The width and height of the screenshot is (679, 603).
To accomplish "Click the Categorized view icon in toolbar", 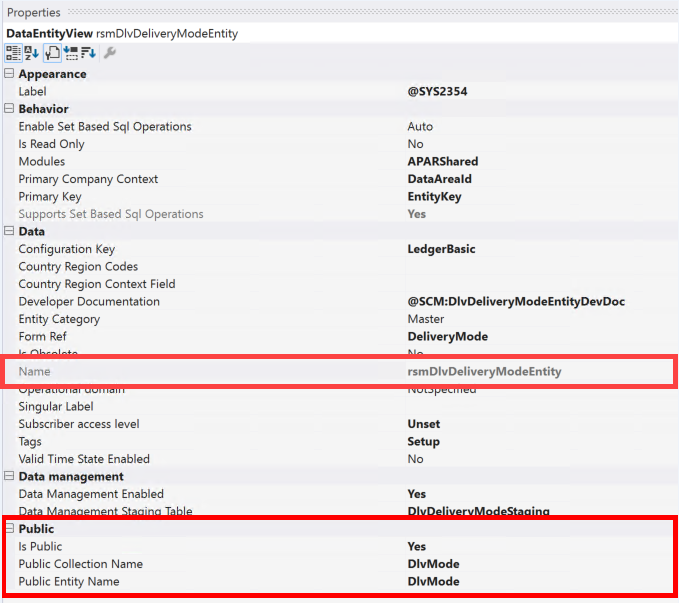I will click(13, 52).
